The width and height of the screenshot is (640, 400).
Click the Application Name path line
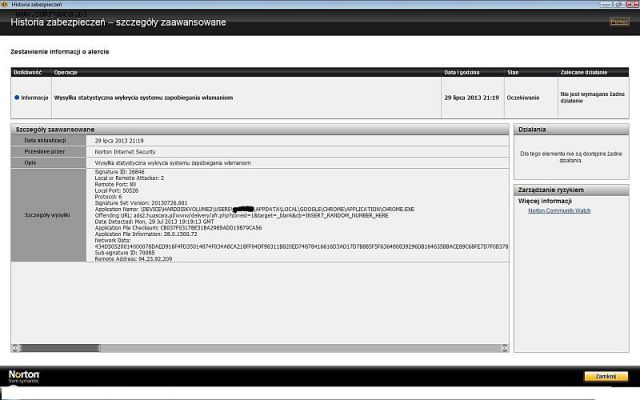coord(254,209)
